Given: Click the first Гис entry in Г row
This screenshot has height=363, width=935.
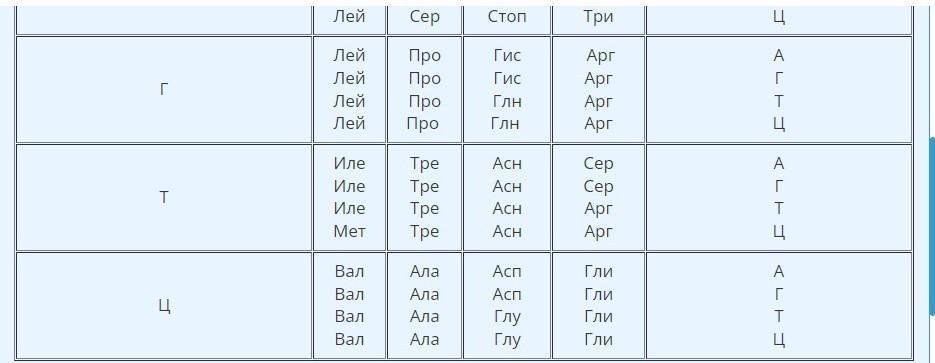Looking at the screenshot, I should pos(507,55).
